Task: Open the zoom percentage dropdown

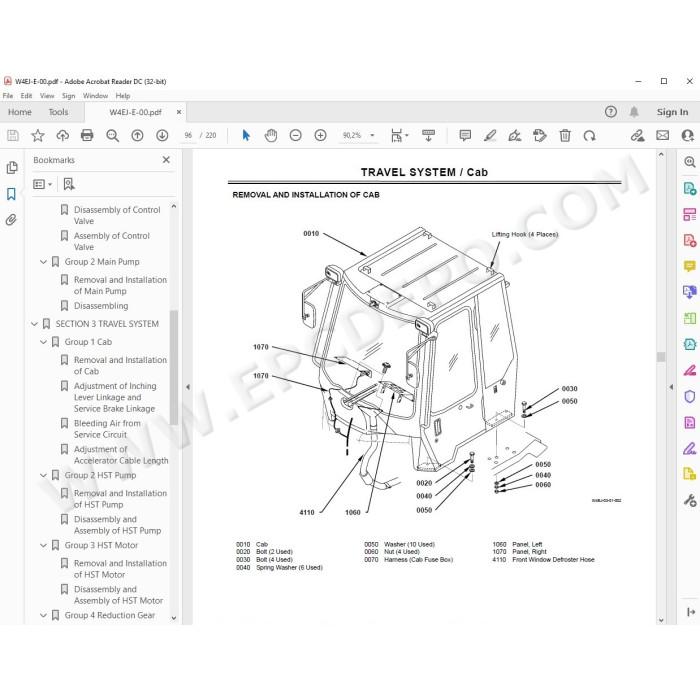Action: [x=372, y=135]
